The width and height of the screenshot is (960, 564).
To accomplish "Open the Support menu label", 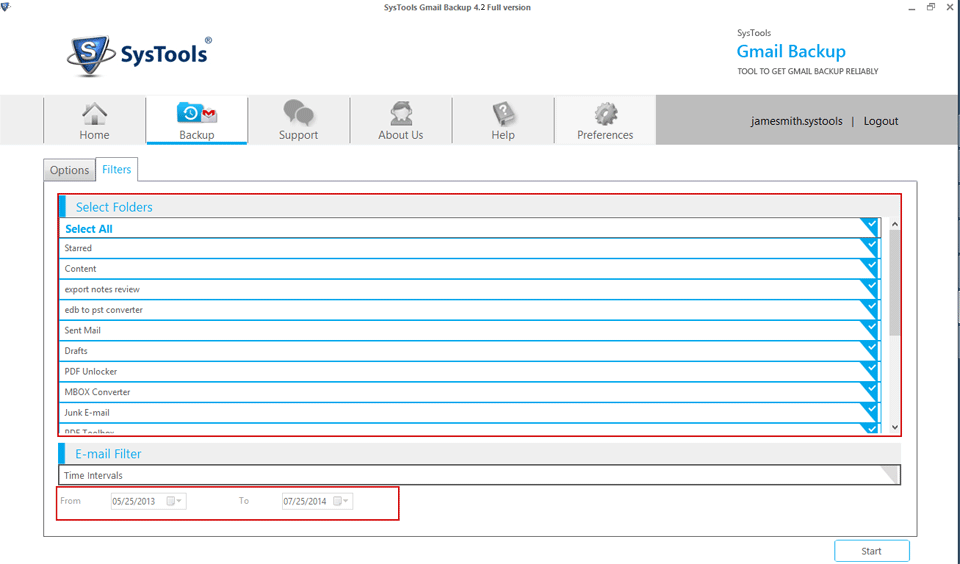I will coord(298,135).
